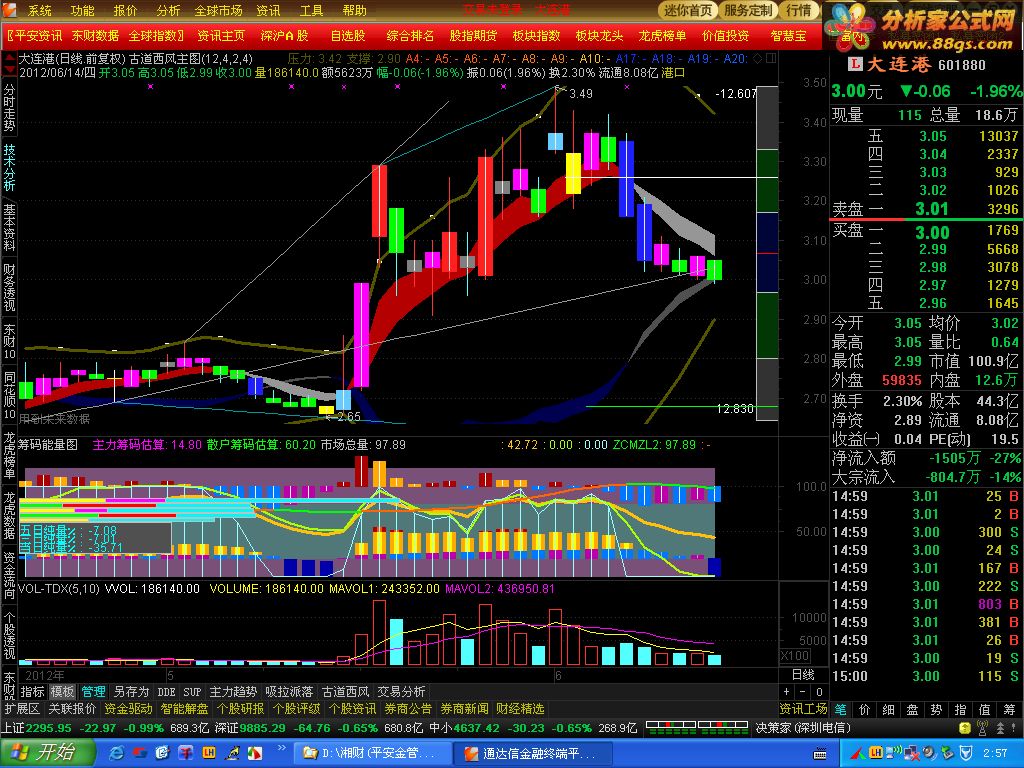Screen dimensions: 1024x768
Task: Open the 个股研报 link
Action: (240, 709)
